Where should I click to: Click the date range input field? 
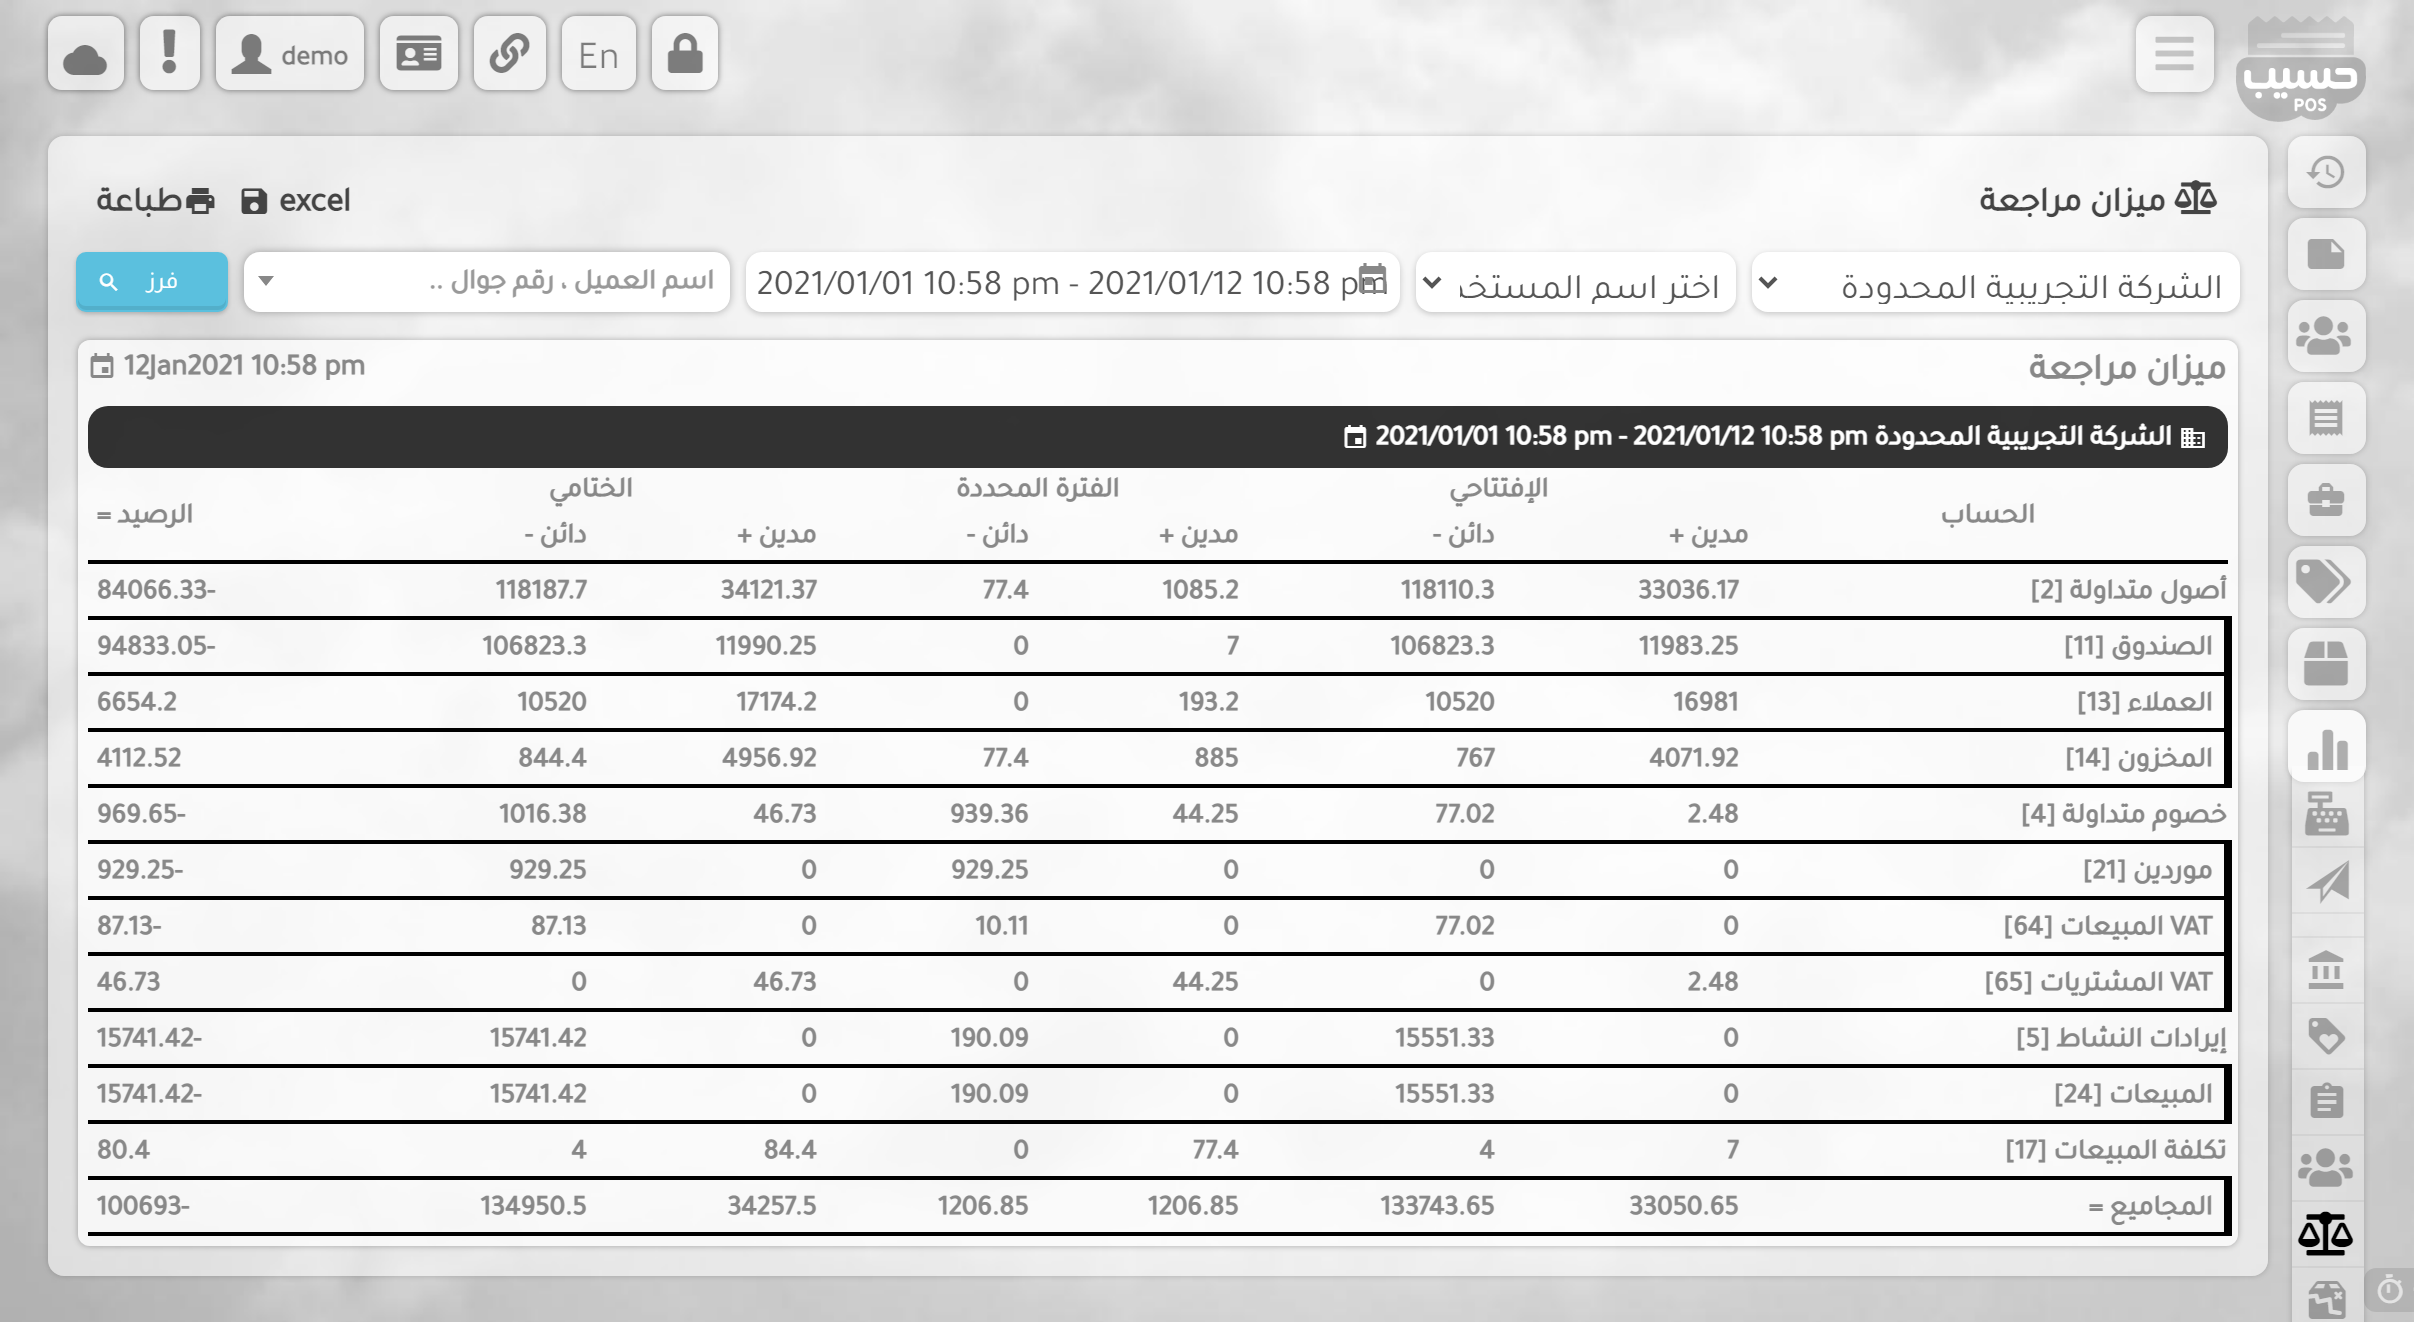tap(1070, 284)
